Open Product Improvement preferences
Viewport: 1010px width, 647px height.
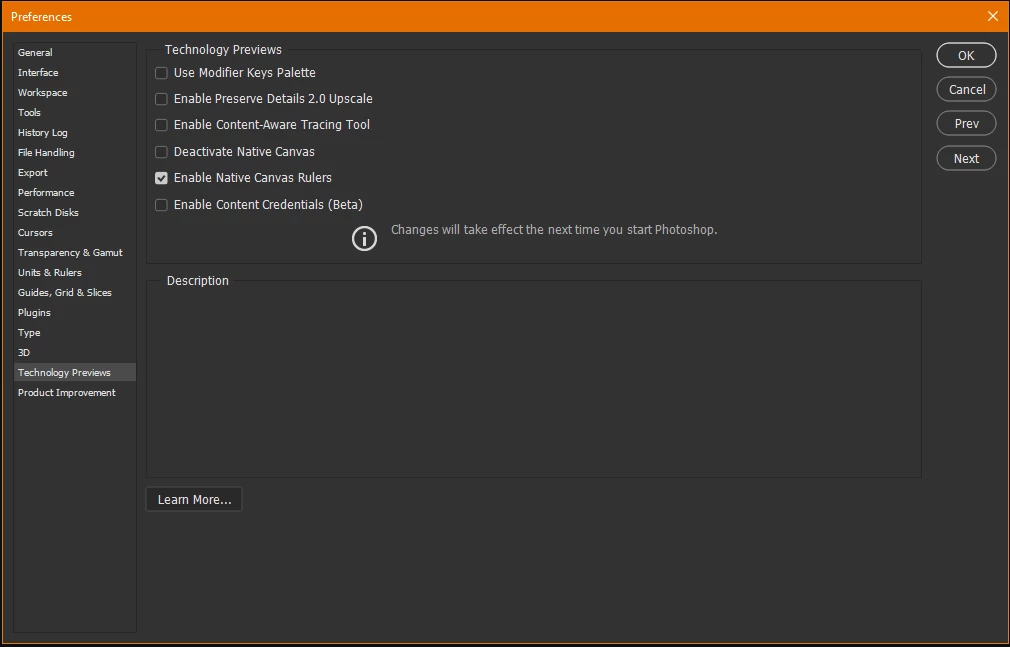(x=75, y=392)
